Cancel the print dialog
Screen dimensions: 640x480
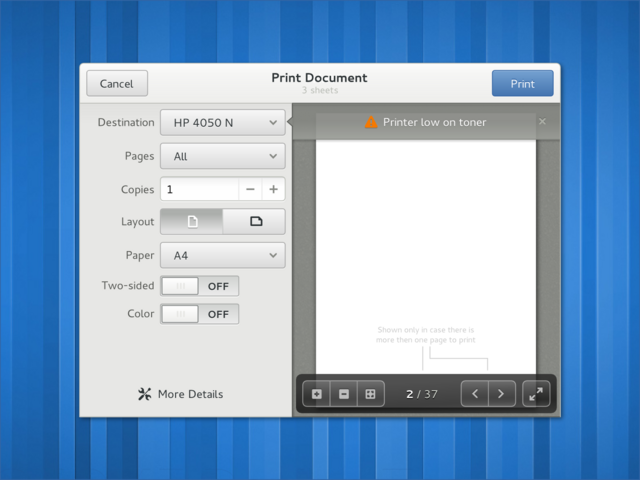(x=117, y=83)
